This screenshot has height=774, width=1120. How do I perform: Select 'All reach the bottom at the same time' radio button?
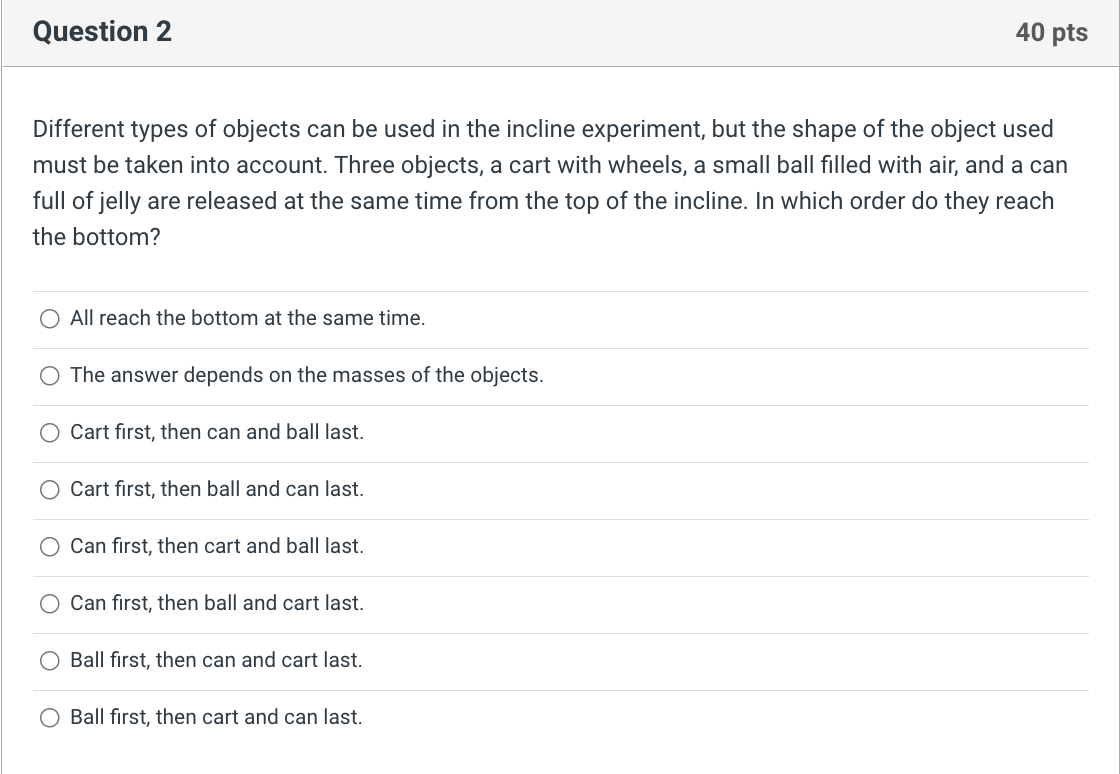(49, 319)
